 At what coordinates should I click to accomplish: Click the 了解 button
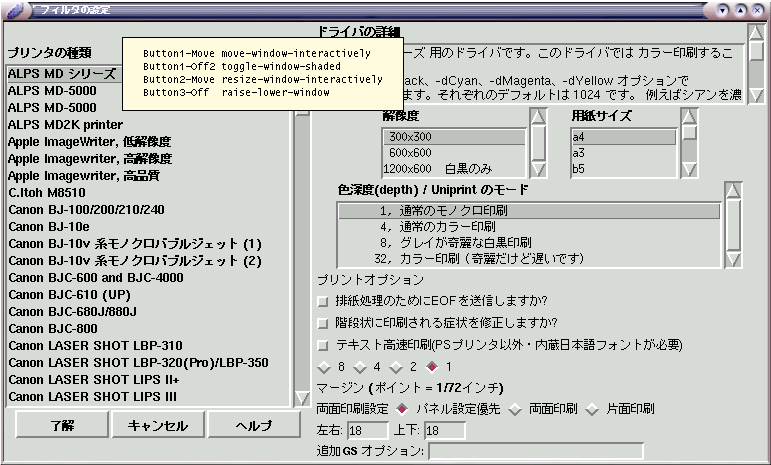tap(62, 425)
